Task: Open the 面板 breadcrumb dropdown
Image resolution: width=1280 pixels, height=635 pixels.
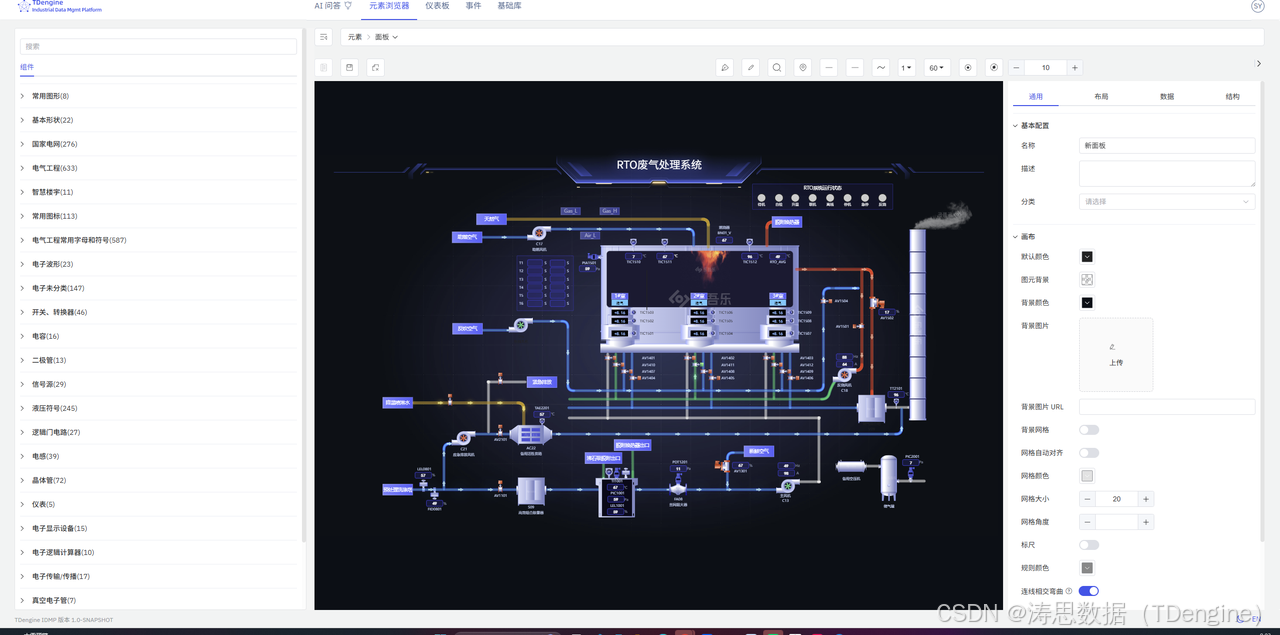Action: pos(386,37)
